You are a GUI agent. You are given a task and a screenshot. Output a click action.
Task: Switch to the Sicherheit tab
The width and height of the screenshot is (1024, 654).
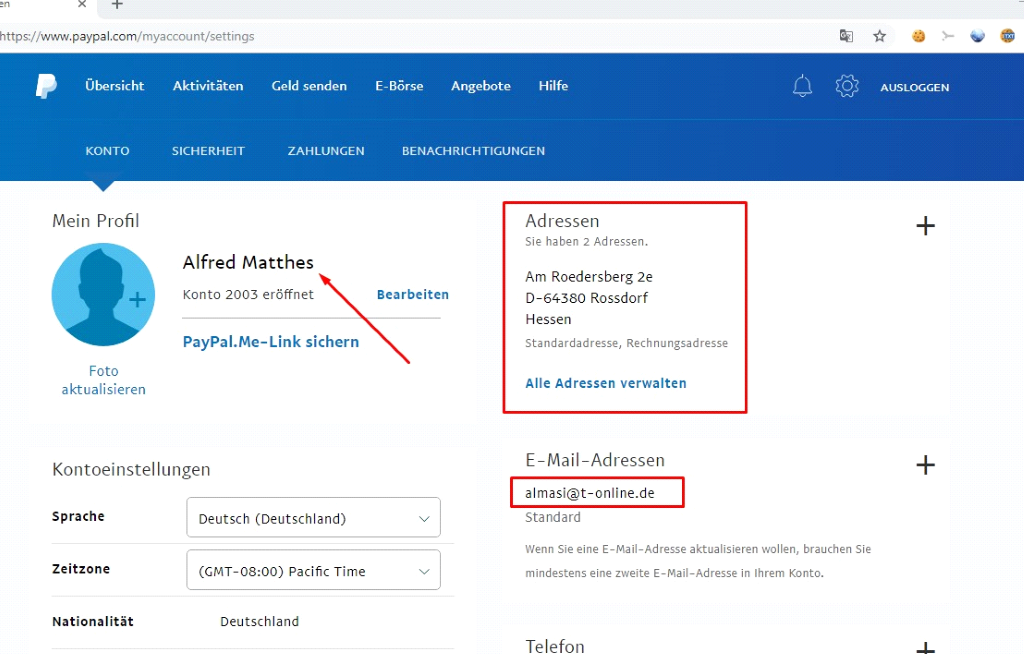click(208, 151)
